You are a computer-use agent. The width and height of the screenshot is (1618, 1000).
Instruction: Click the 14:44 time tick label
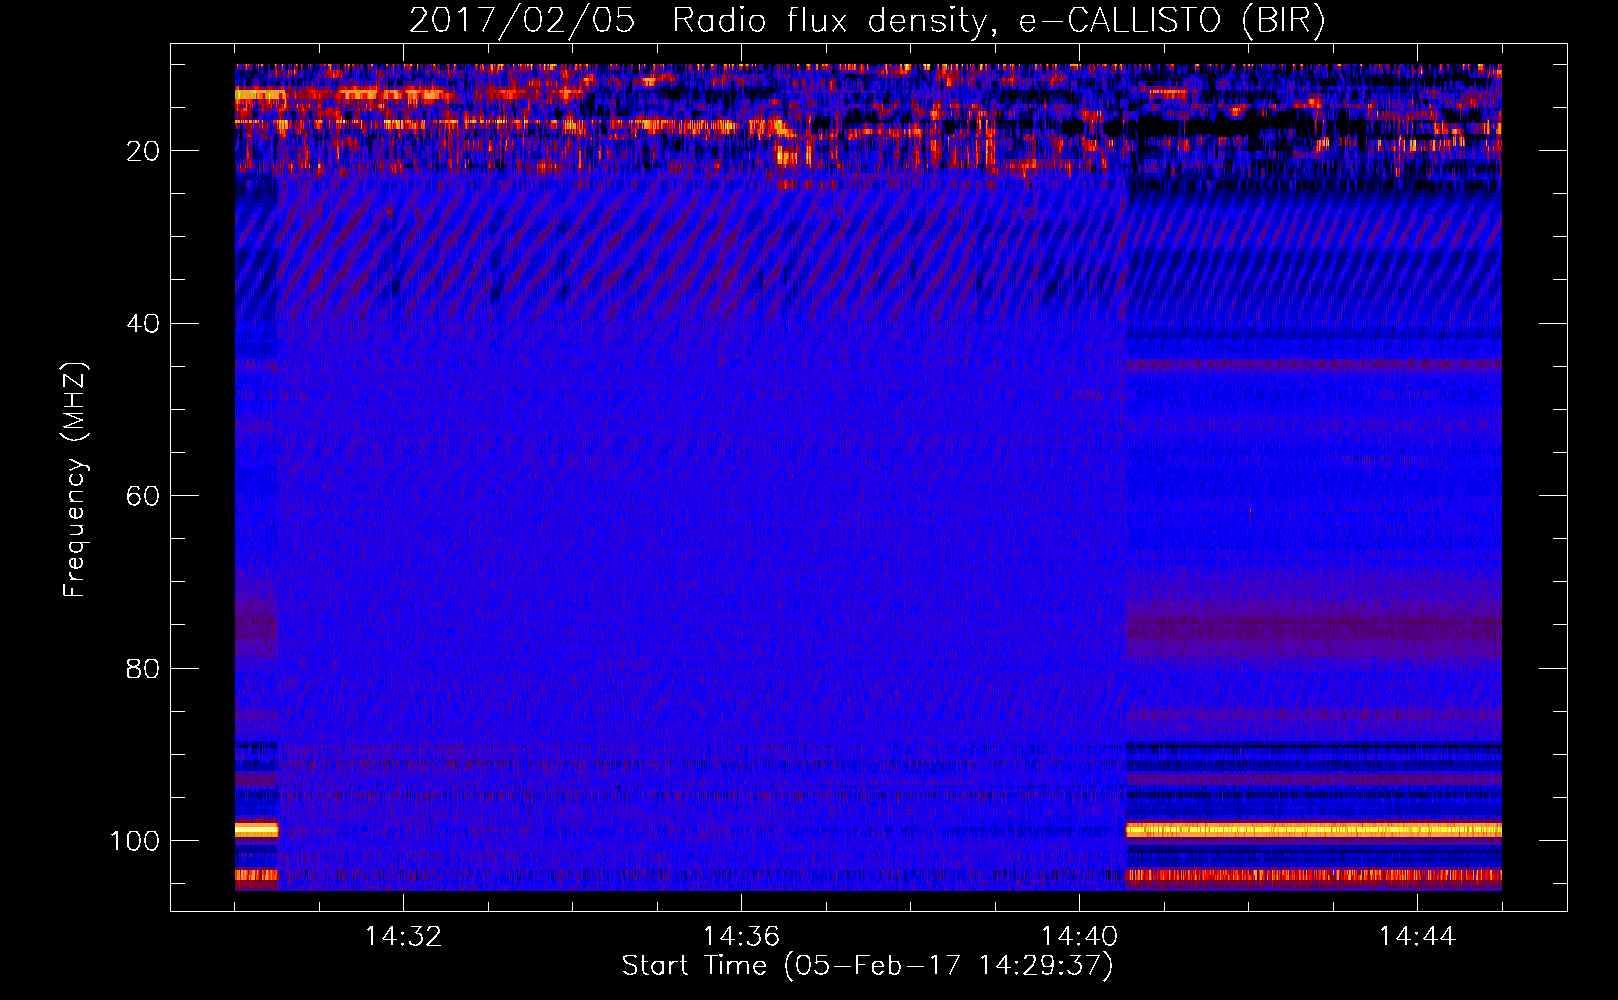[x=1417, y=937]
